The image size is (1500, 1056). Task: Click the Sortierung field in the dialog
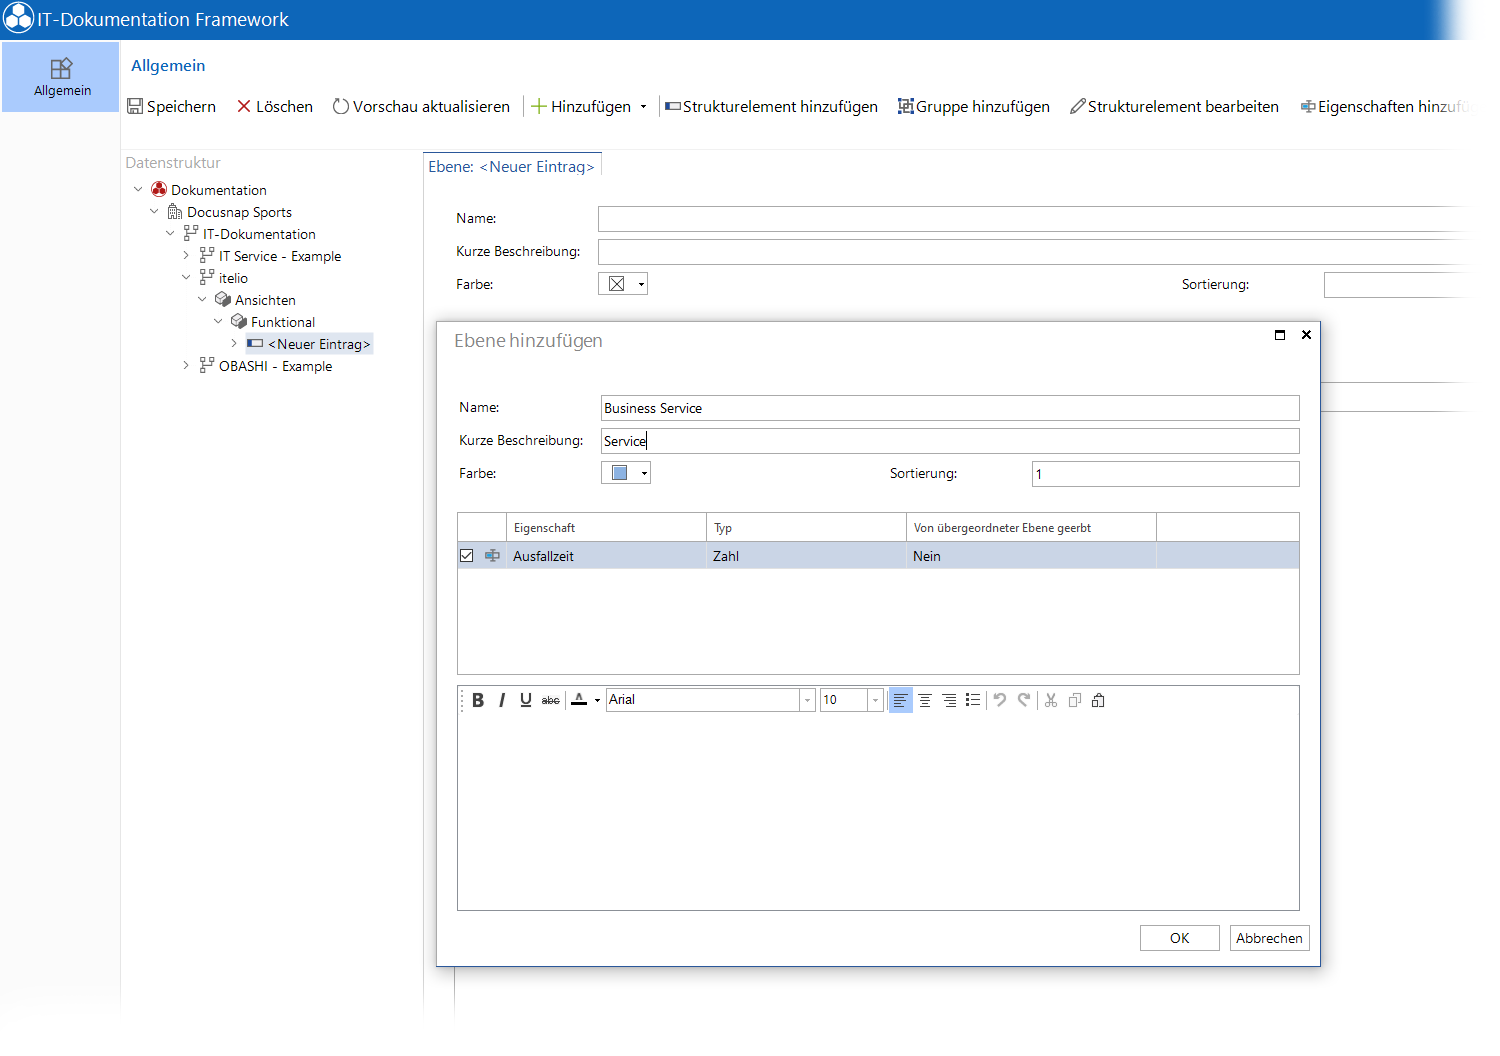pyautogui.click(x=1165, y=474)
